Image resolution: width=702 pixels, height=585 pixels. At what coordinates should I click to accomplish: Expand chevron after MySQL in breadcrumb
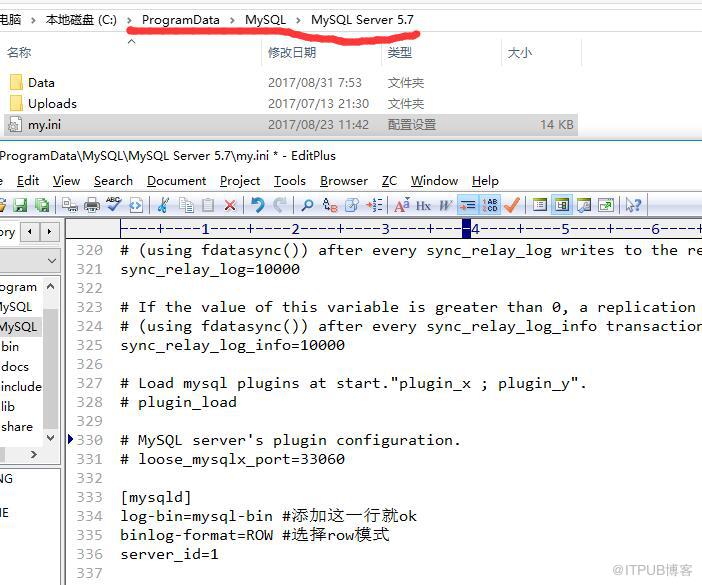(x=298, y=21)
